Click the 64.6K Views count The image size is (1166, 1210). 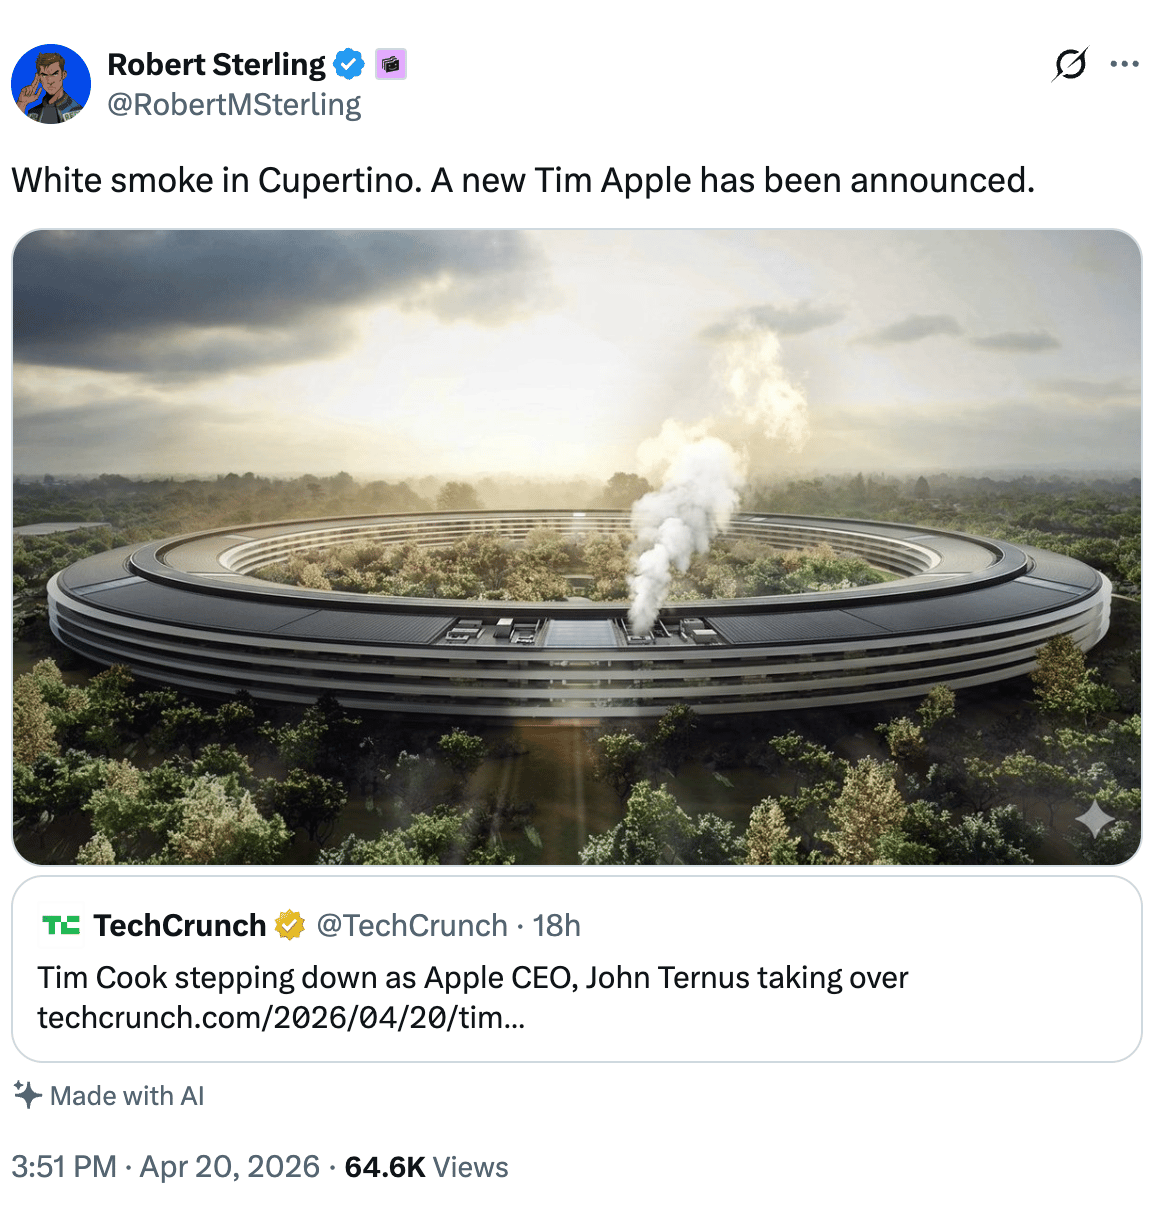click(x=426, y=1167)
